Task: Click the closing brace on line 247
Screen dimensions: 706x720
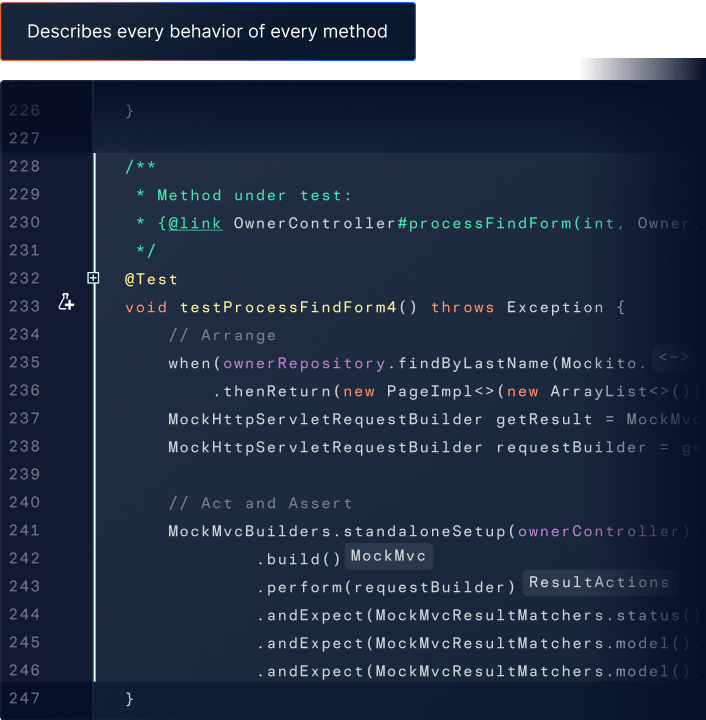Action: coord(129,699)
